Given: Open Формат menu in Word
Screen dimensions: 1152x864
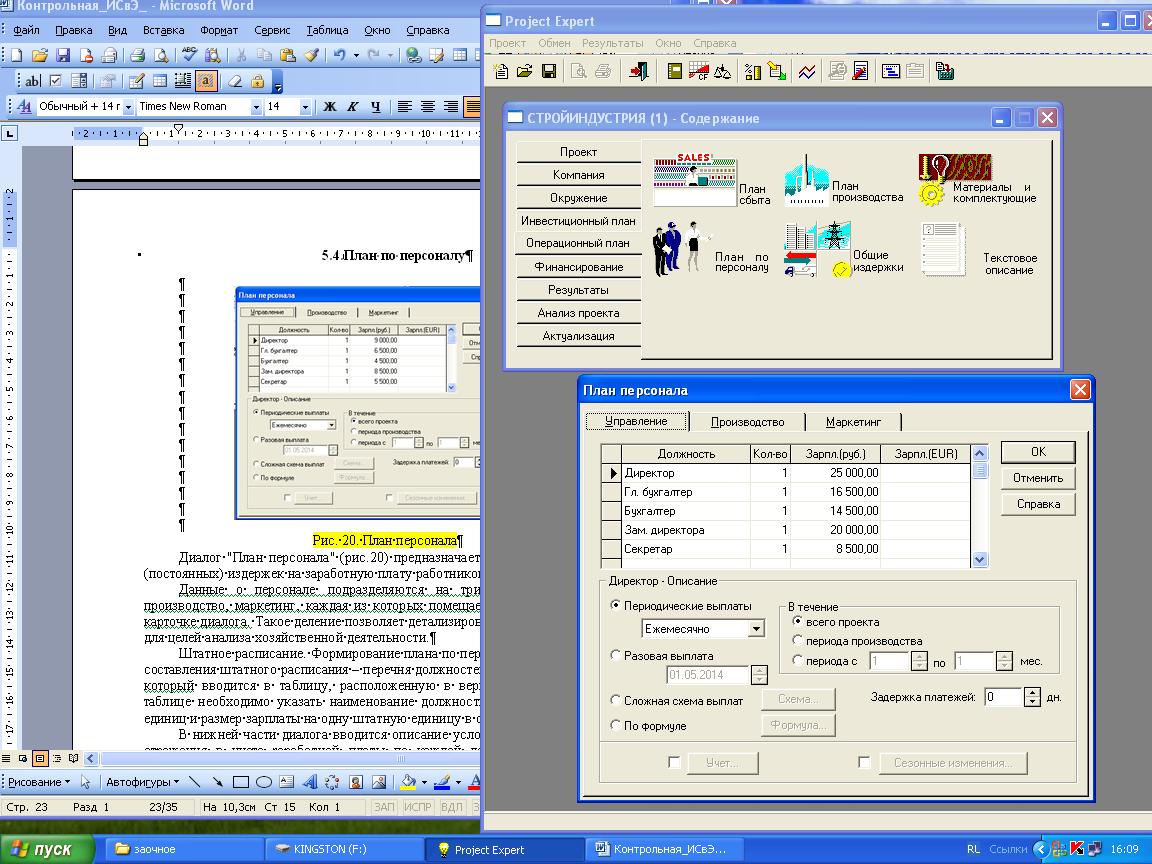Looking at the screenshot, I should click(x=219, y=30).
